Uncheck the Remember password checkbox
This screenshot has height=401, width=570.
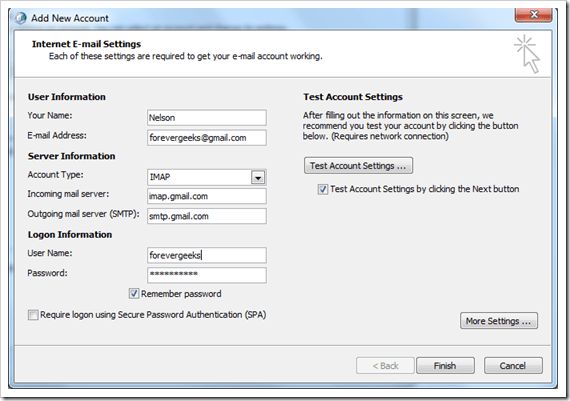click(x=134, y=293)
